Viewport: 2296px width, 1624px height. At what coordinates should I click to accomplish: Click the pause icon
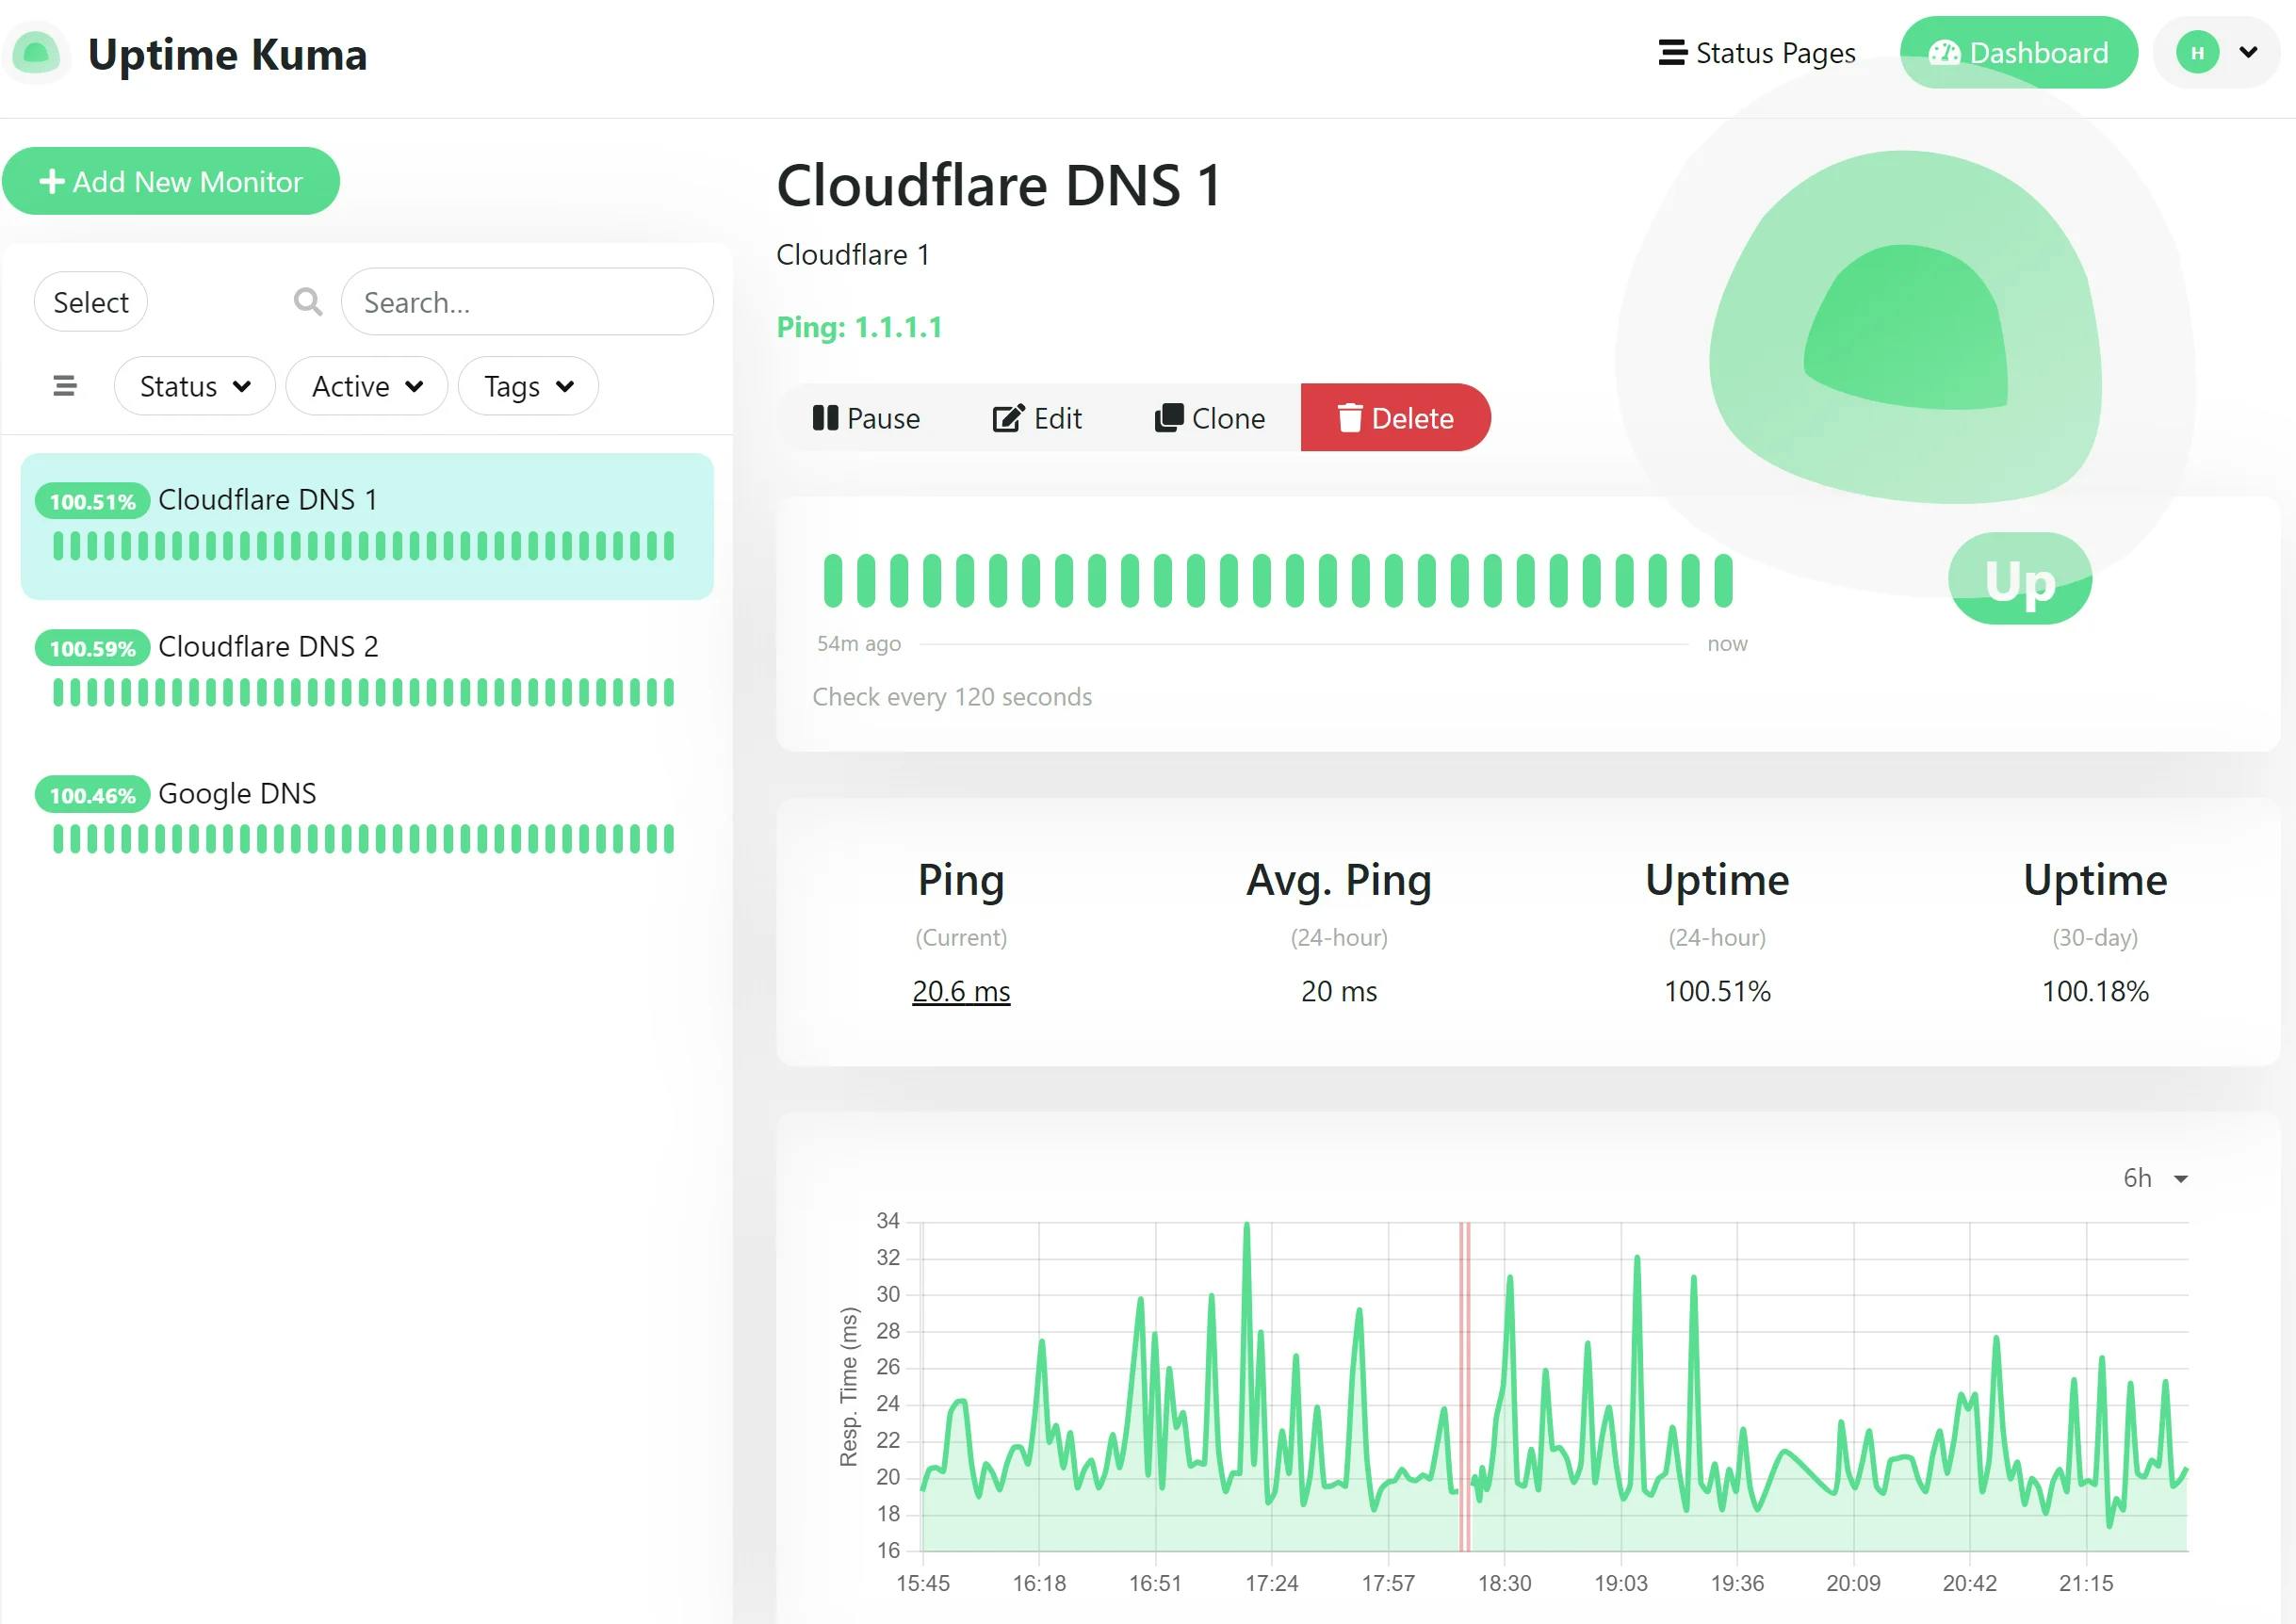pos(825,418)
